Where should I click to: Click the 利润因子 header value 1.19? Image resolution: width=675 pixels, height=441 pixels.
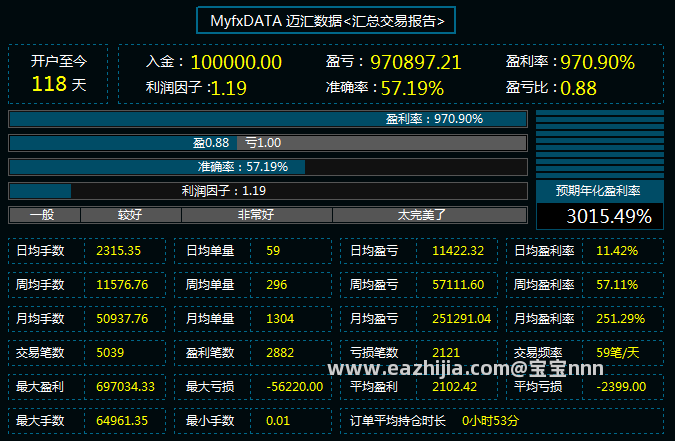229,88
